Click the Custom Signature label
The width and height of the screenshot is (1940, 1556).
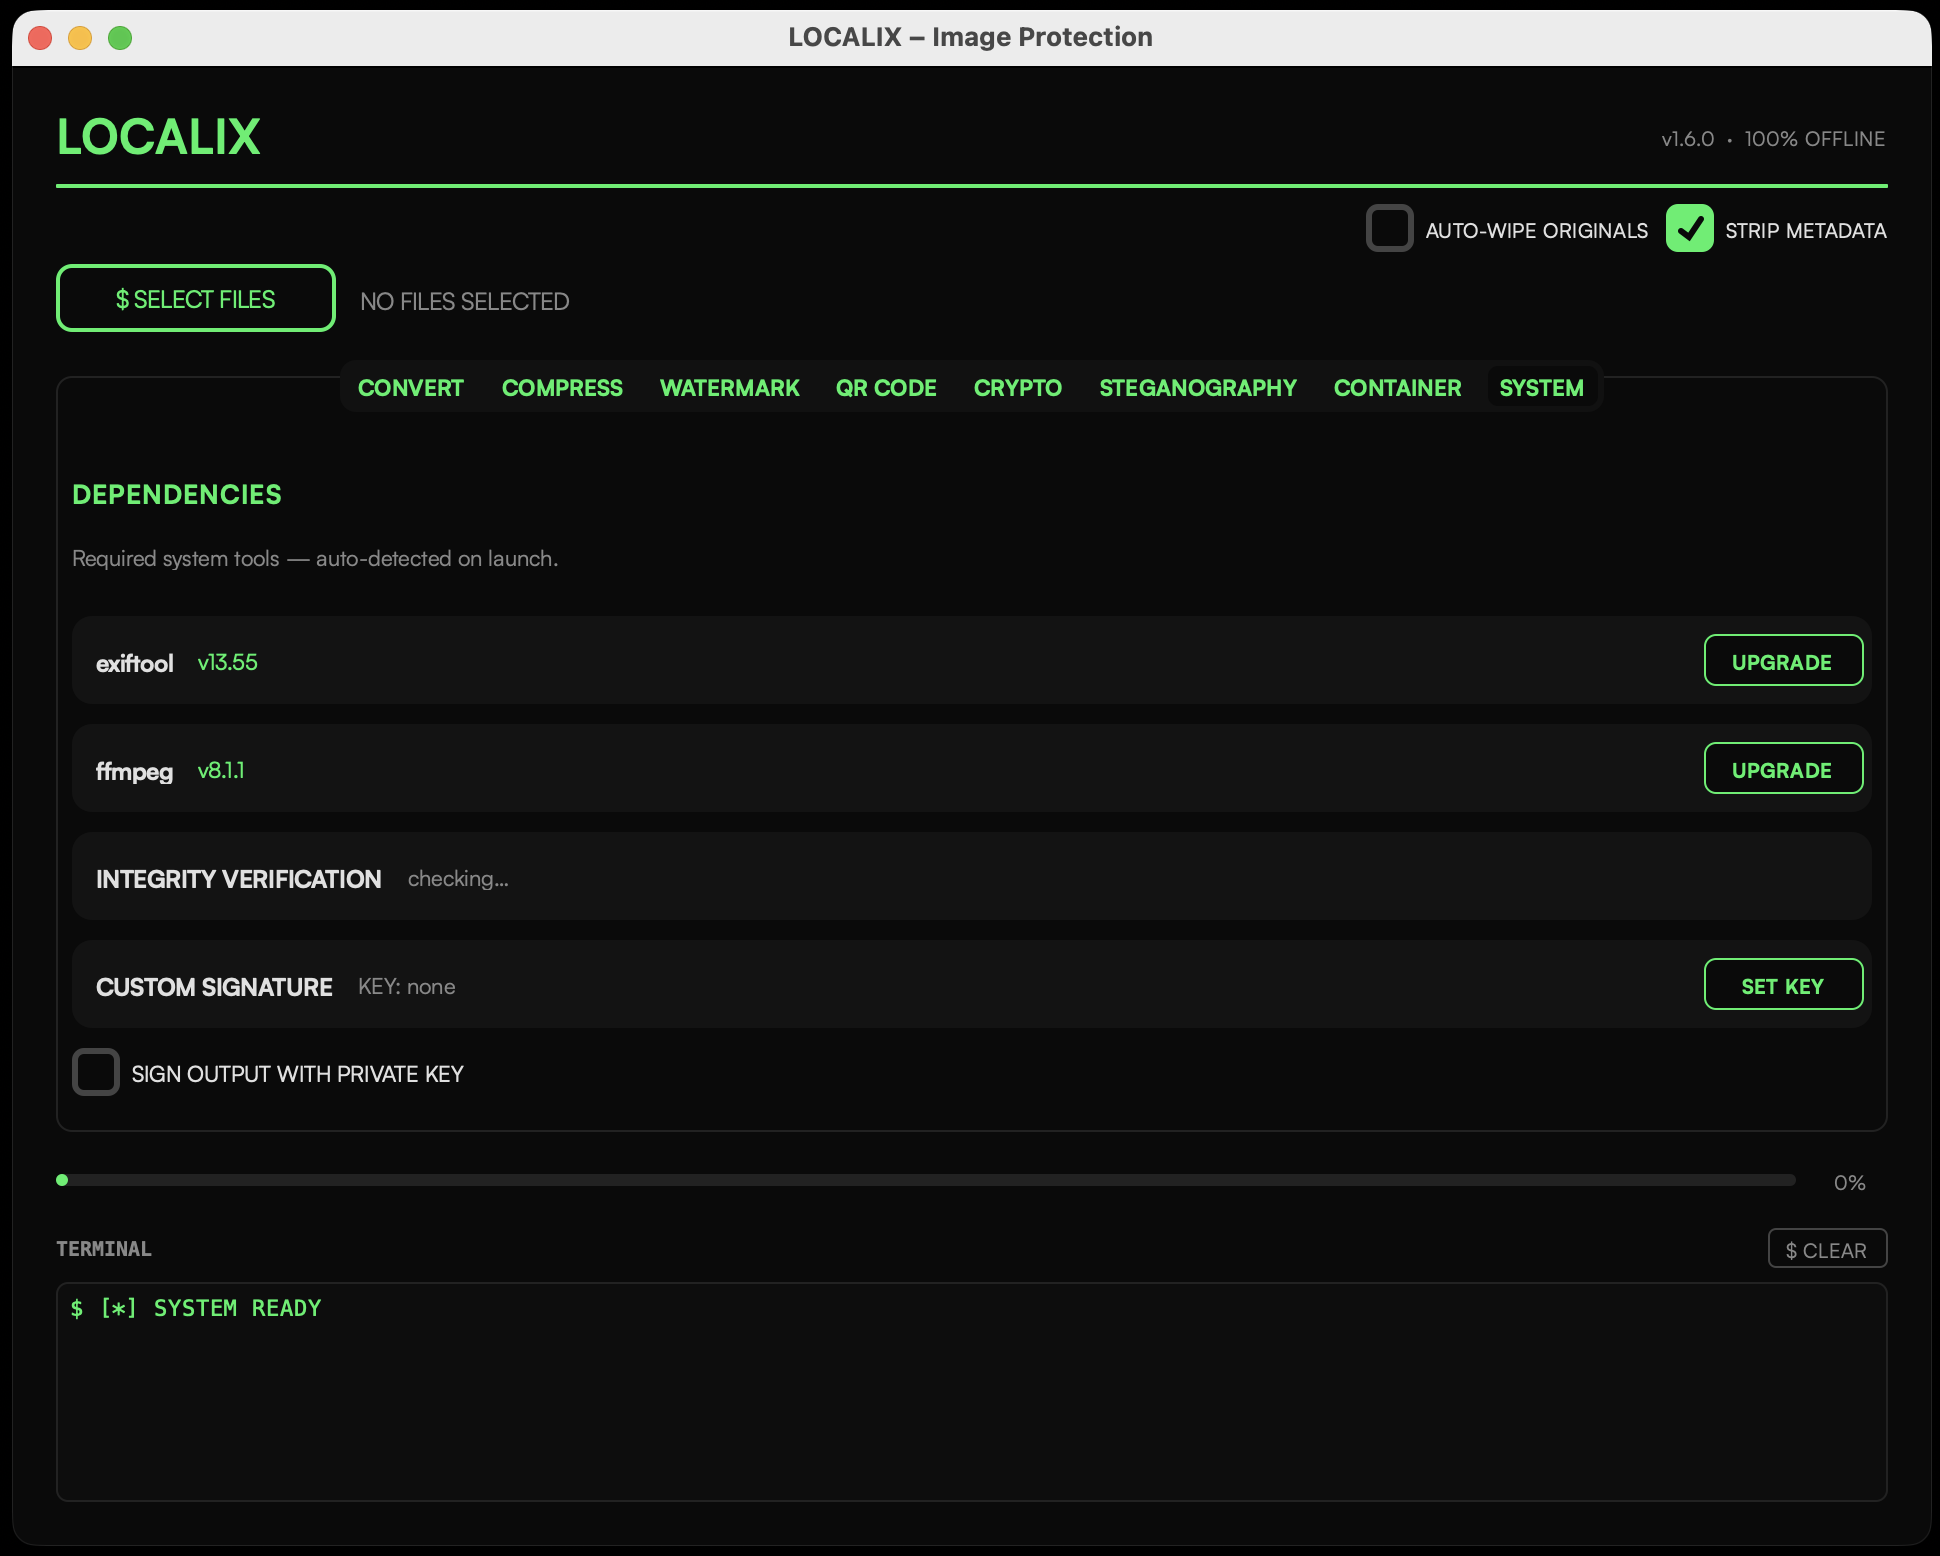214,987
